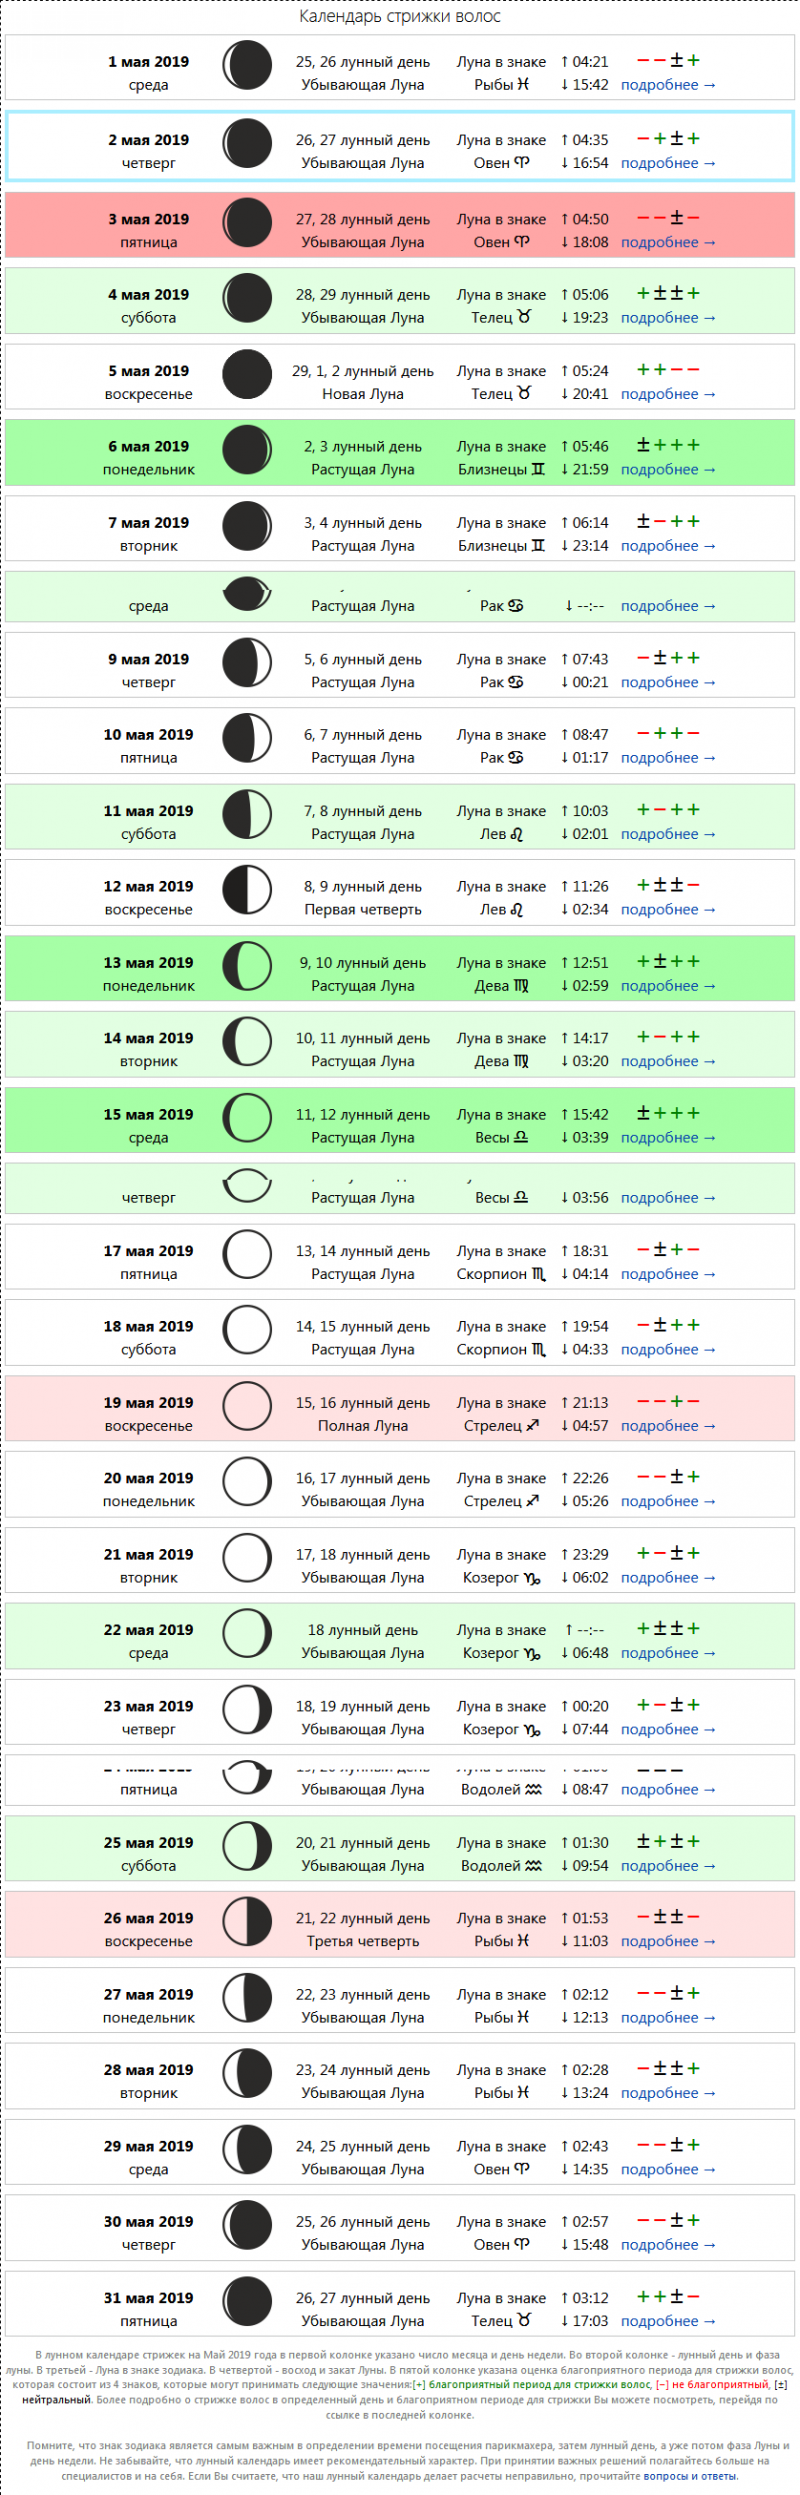This screenshot has width=800, height=2495.
Task: Select the date text 30 мая 2019
Action: (149, 2222)
